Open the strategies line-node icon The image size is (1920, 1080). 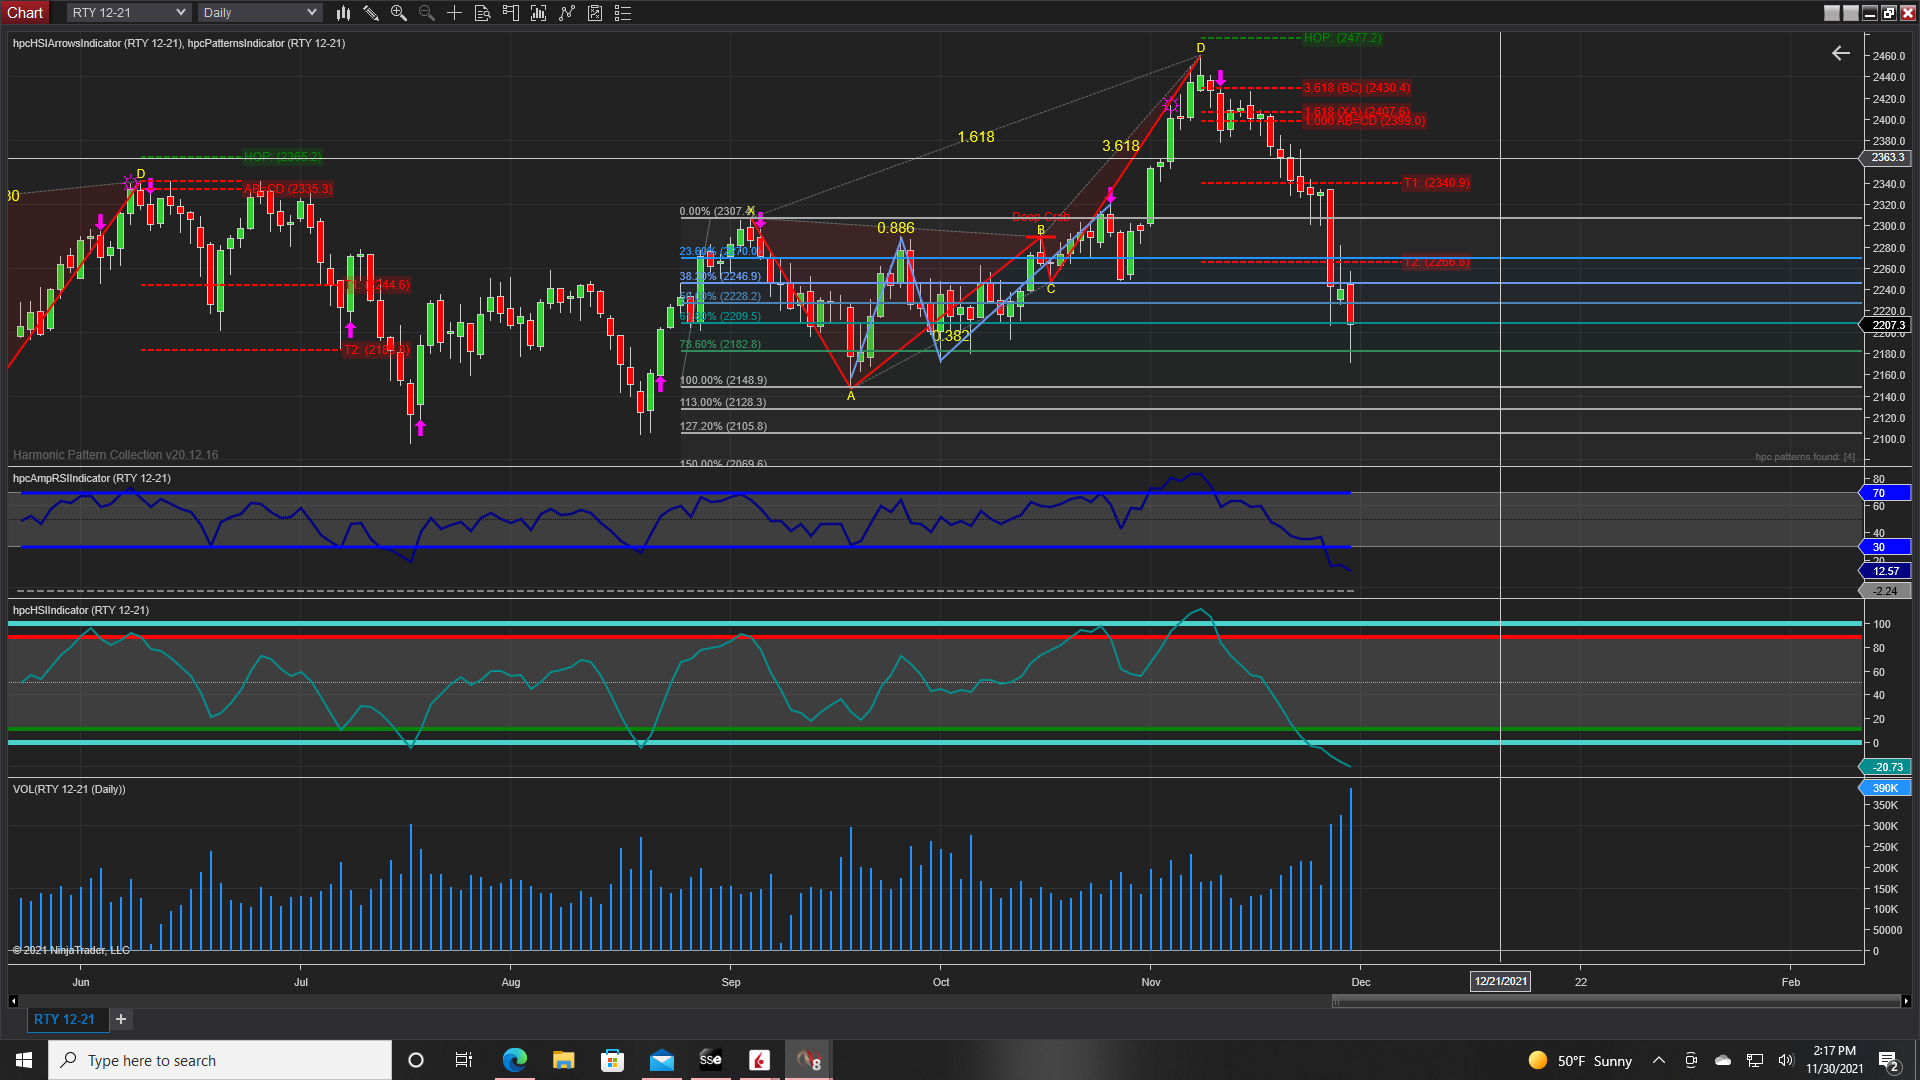tap(567, 13)
